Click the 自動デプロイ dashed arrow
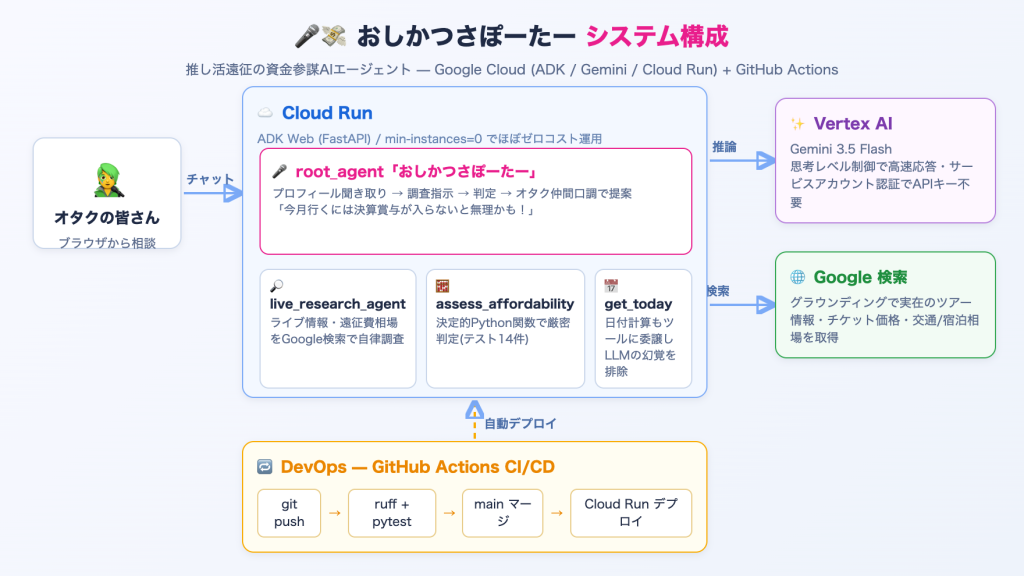This screenshot has width=1024, height=576. click(475, 419)
